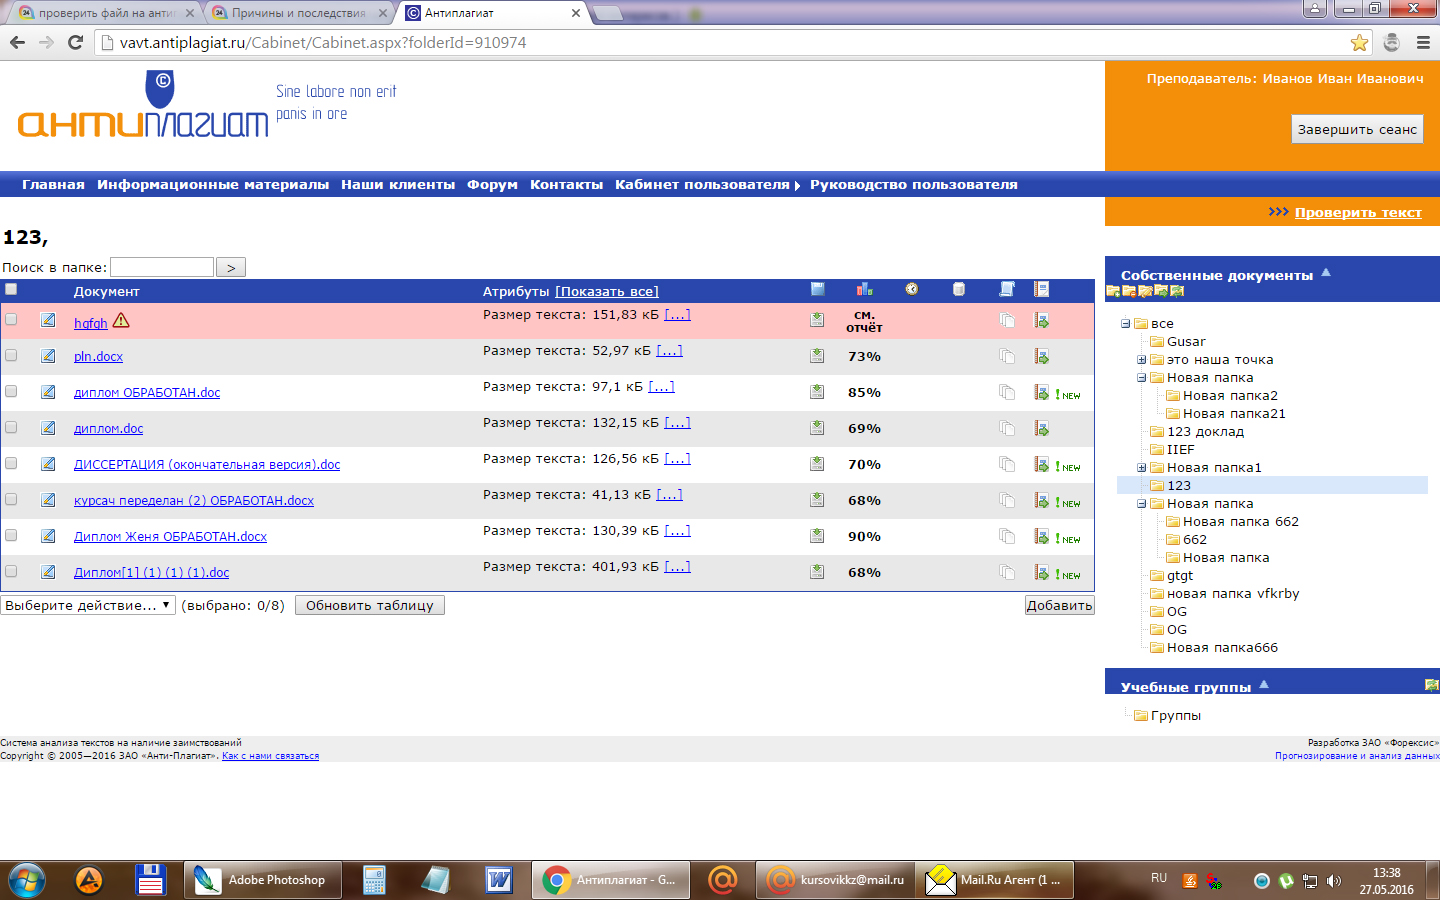Check the select-all checkbox in table header

11,289
